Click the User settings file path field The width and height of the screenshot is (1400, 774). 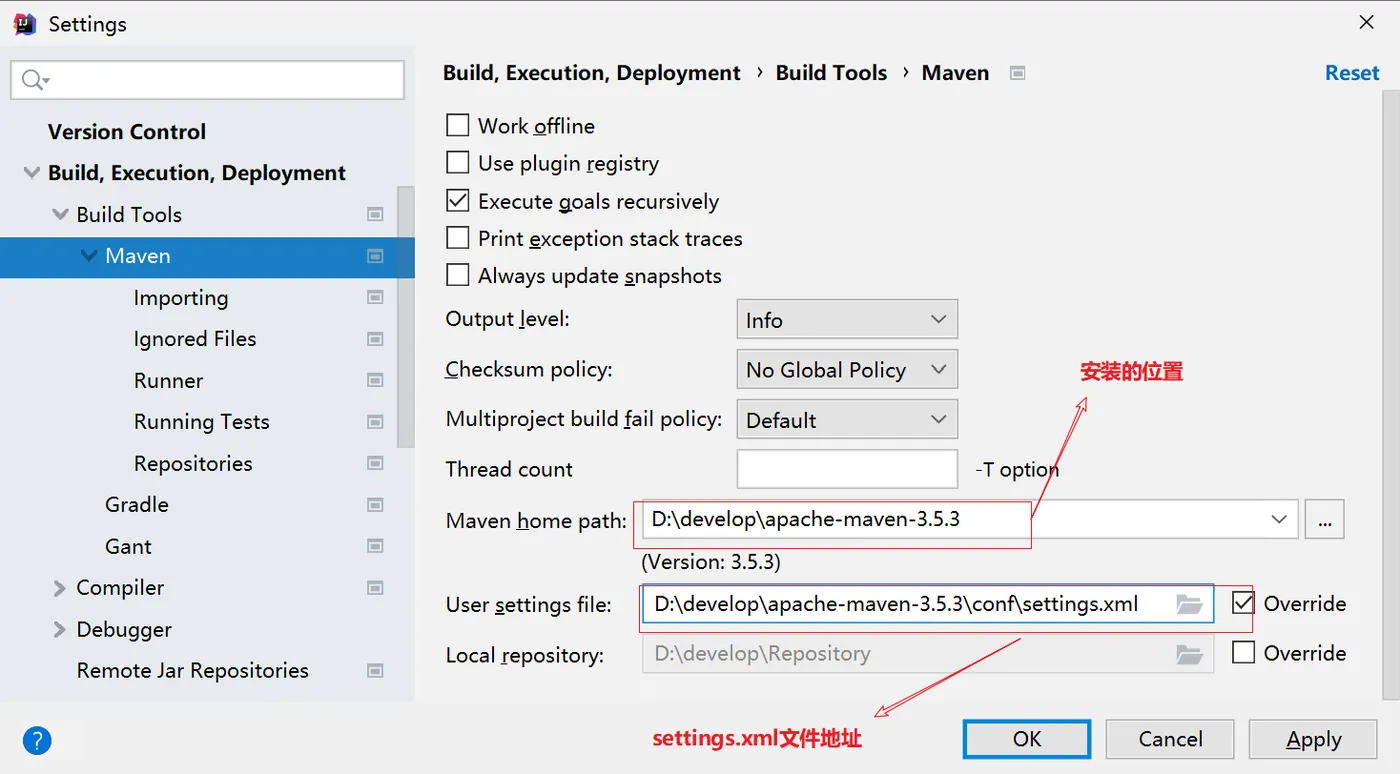tap(927, 604)
